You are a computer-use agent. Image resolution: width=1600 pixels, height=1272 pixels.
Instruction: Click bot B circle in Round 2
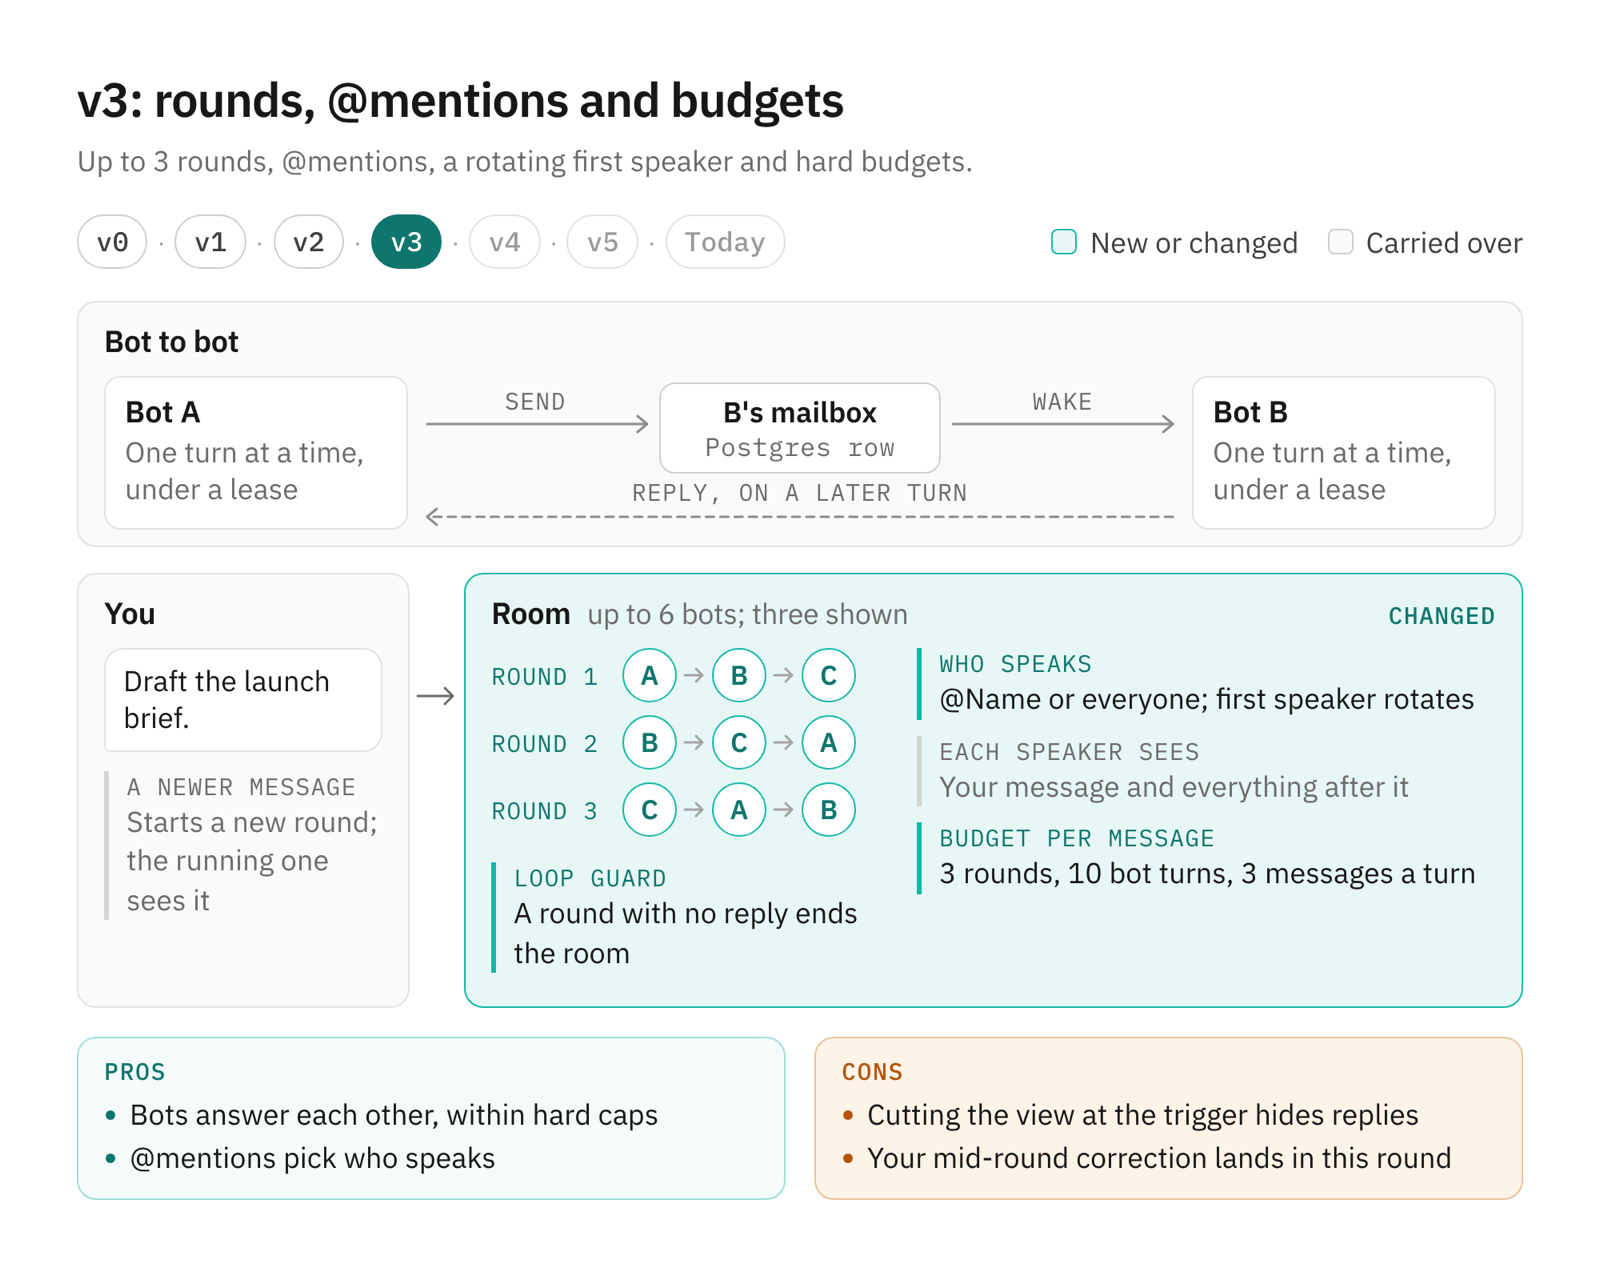[x=649, y=743]
